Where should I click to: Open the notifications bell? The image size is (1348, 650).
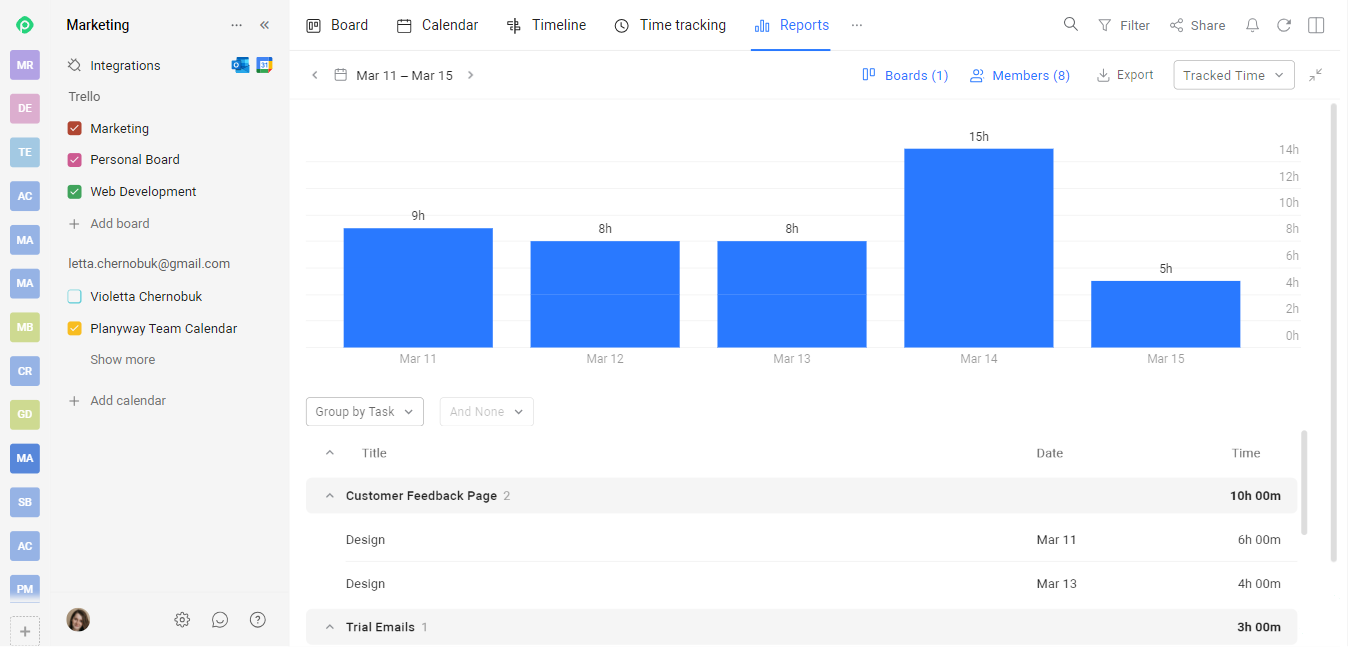point(1252,25)
